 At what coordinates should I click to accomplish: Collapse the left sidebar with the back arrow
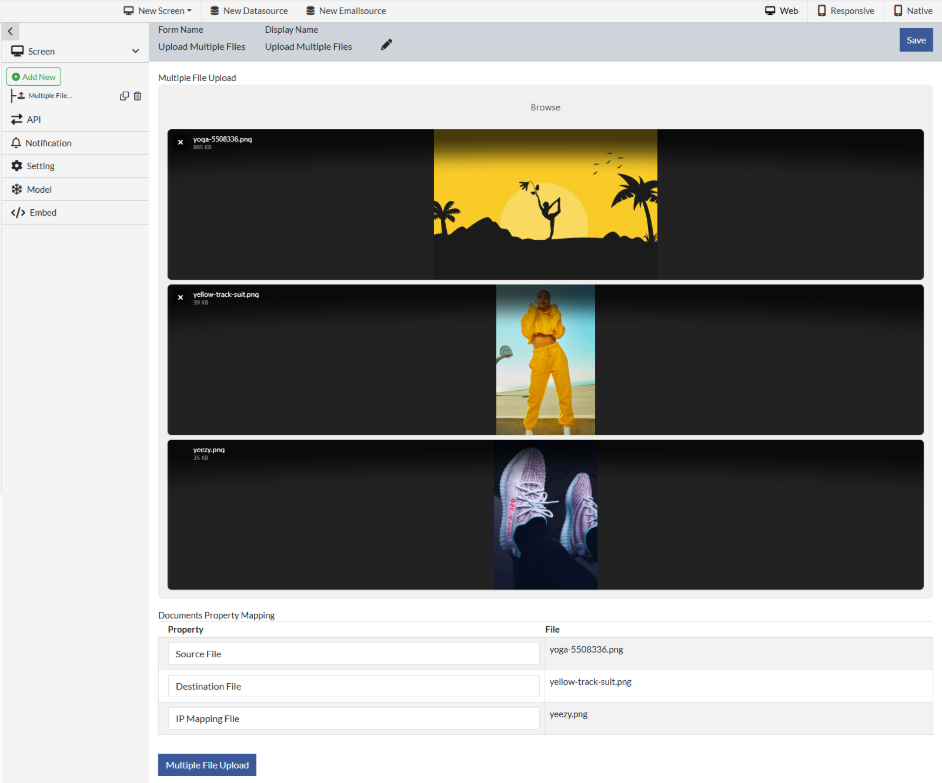click(10, 31)
